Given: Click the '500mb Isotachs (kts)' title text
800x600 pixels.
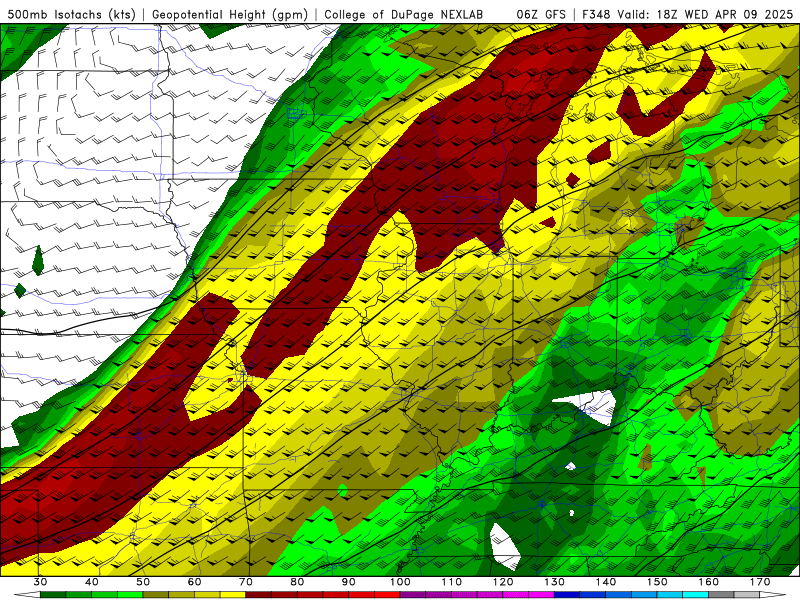Looking at the screenshot, I should (71, 14).
